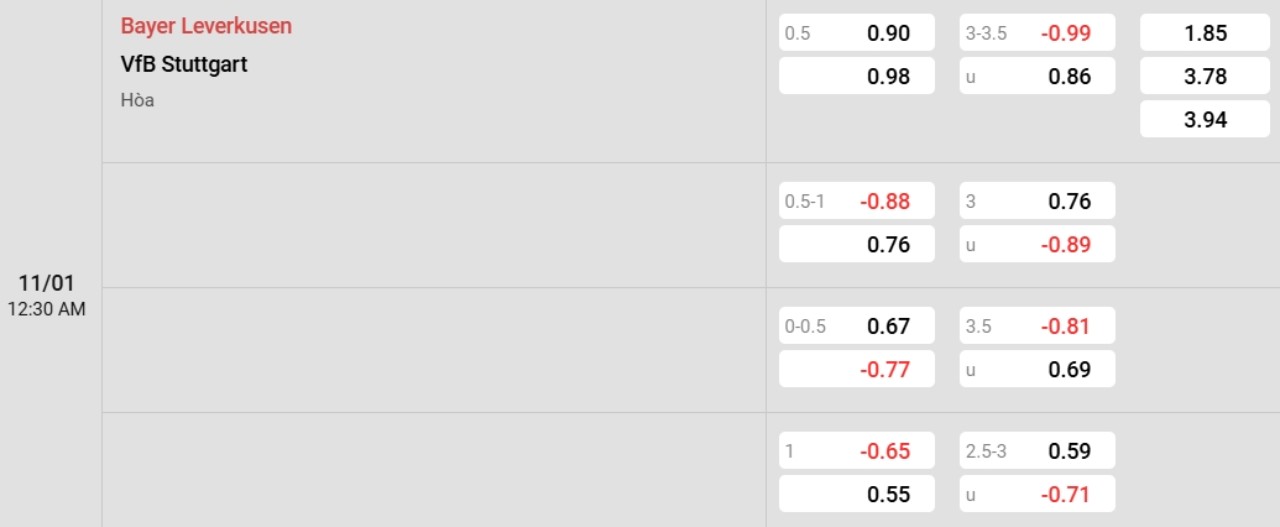Click the 11/01 12:30 AM match time
This screenshot has height=527, width=1280.
click(x=46, y=294)
